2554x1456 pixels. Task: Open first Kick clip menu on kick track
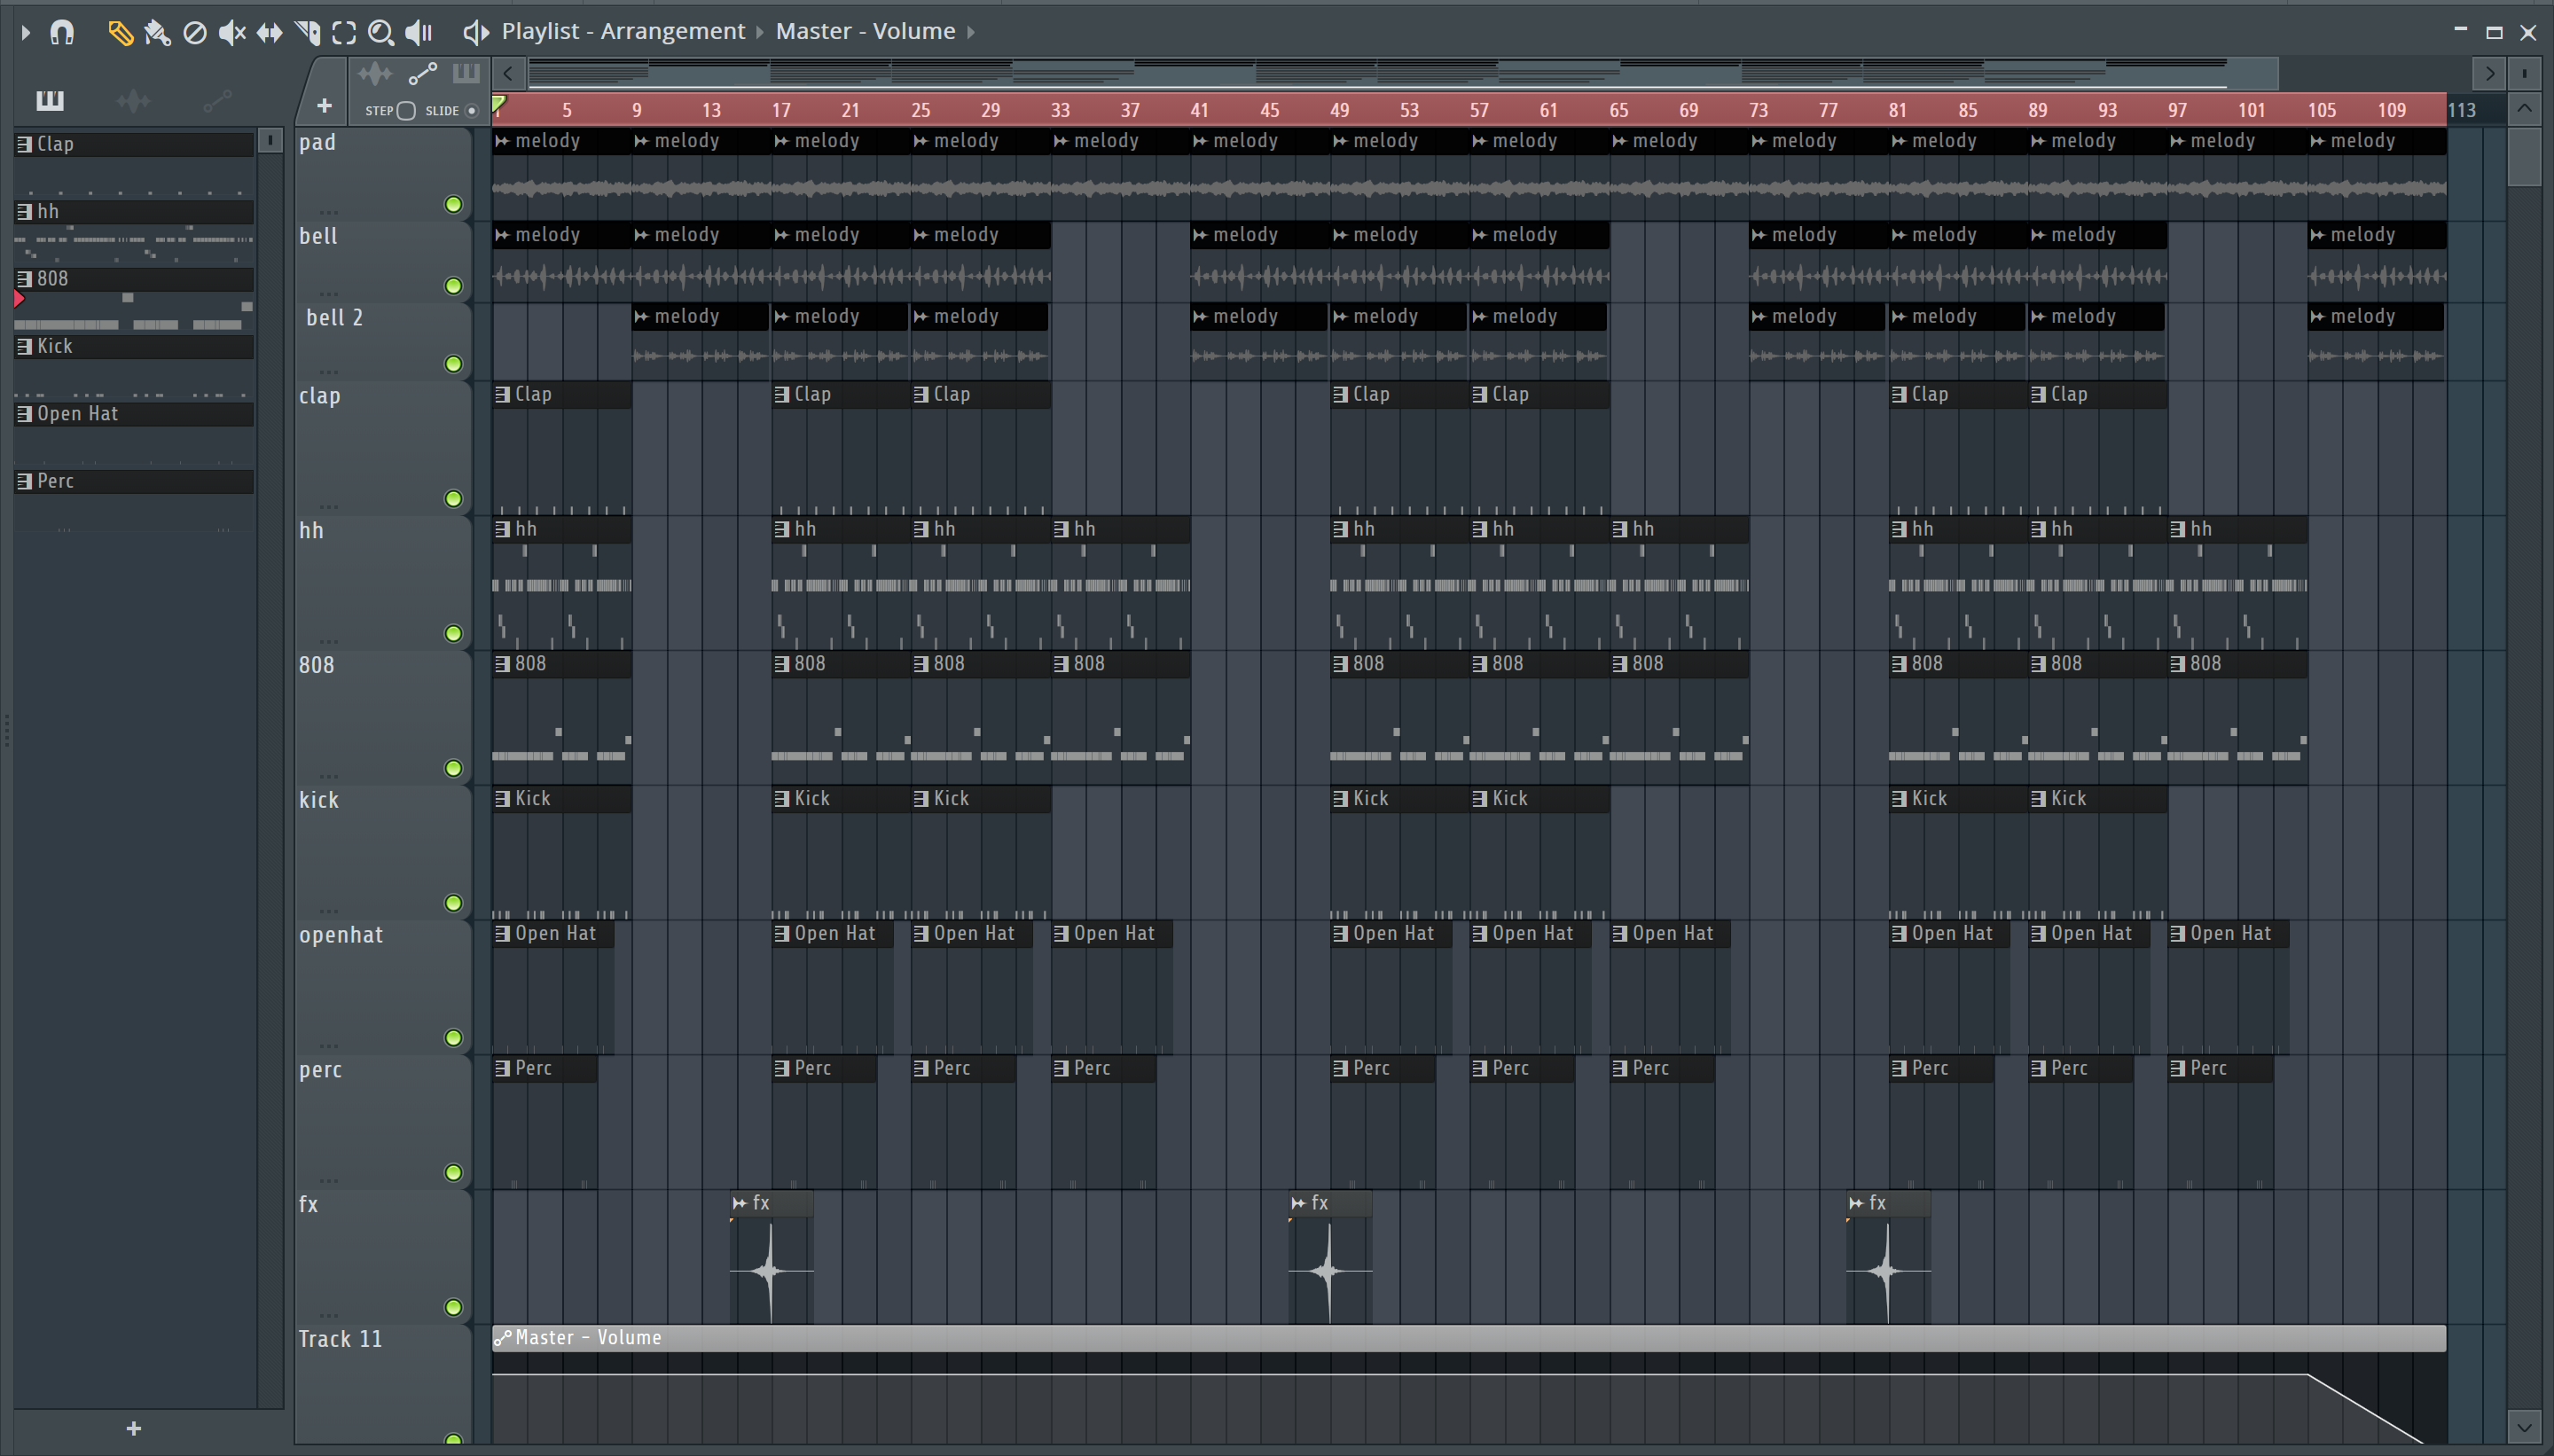pyautogui.click(x=502, y=800)
